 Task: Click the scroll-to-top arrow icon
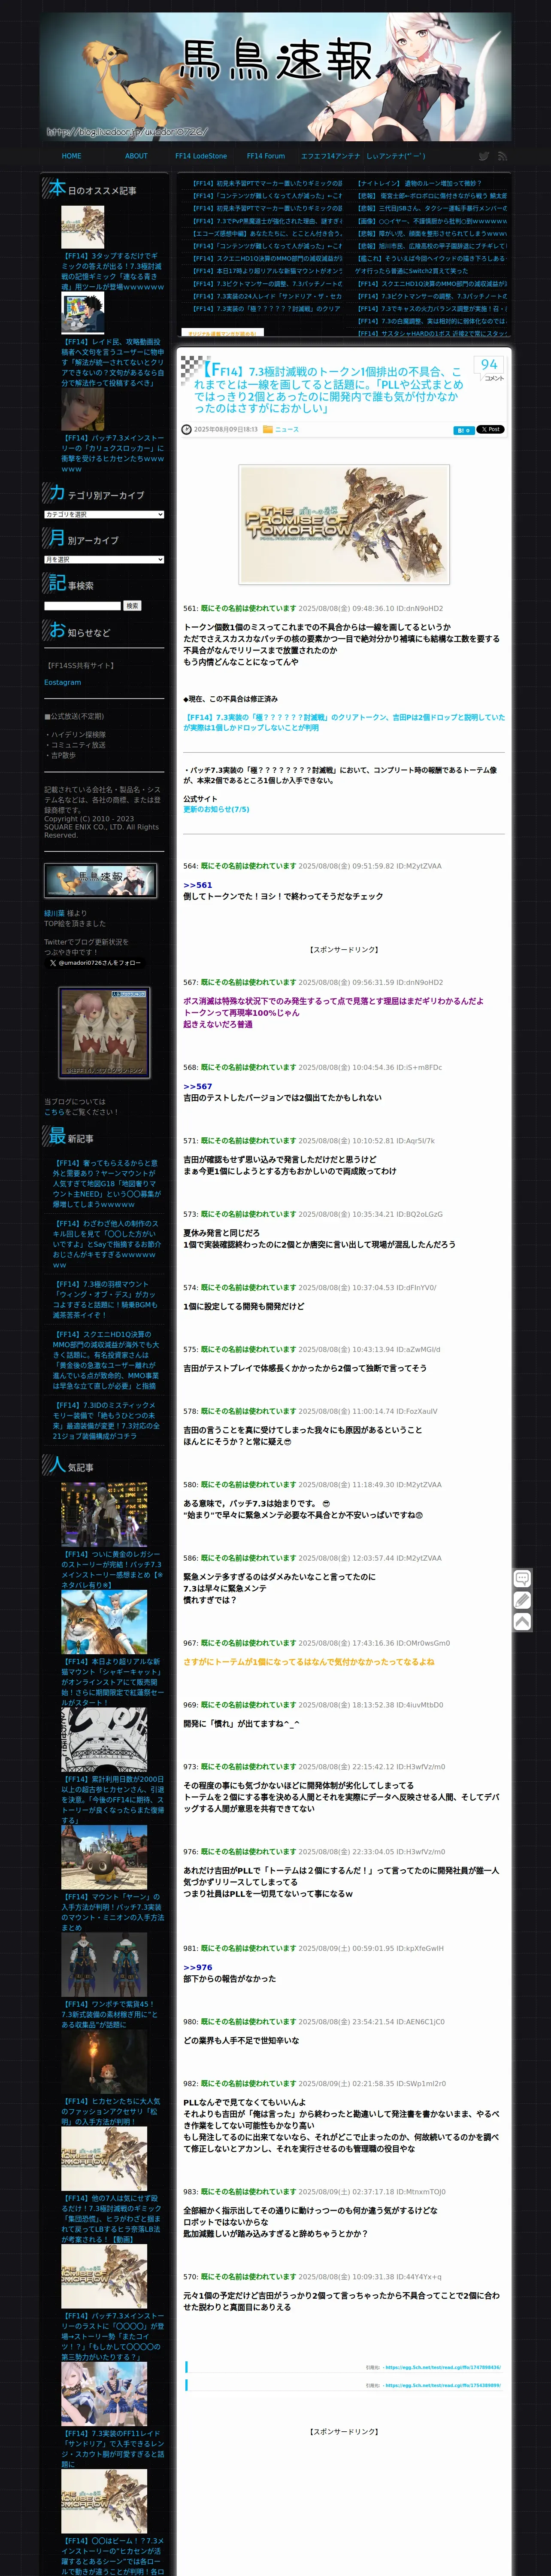(522, 1621)
